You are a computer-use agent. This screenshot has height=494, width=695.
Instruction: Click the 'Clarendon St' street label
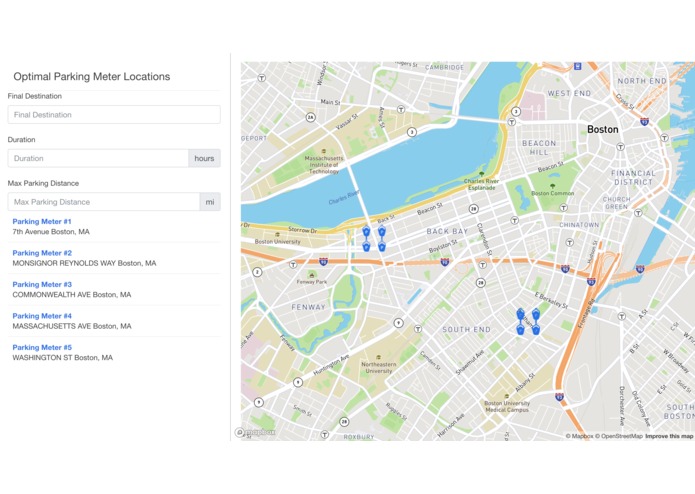484,239
